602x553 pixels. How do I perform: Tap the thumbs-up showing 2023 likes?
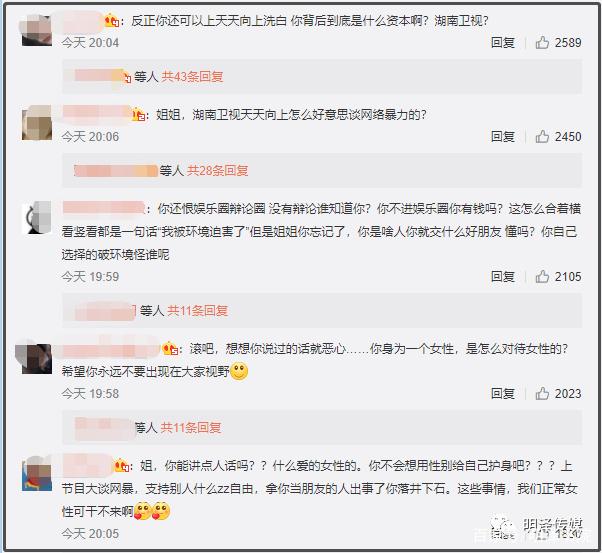(542, 394)
